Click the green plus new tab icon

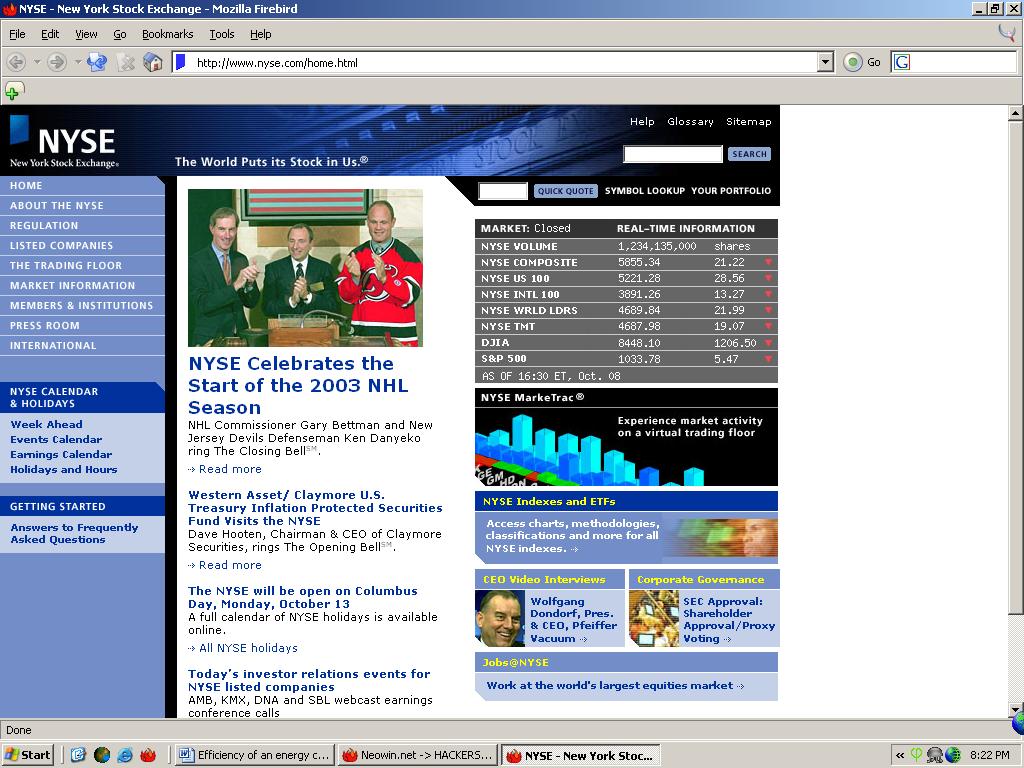14,91
